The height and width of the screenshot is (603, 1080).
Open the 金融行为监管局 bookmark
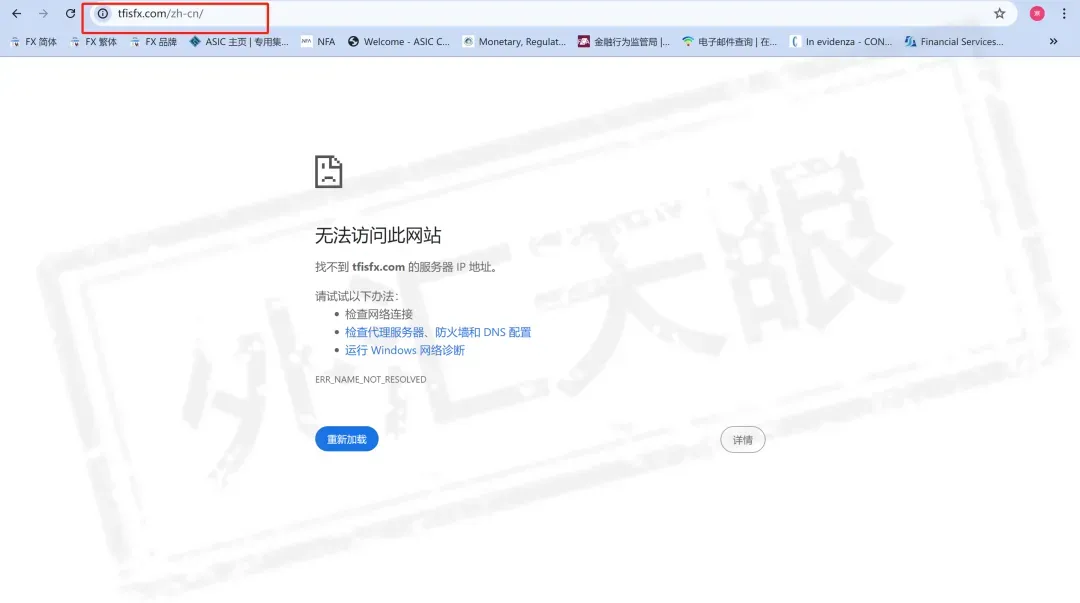[x=624, y=41]
